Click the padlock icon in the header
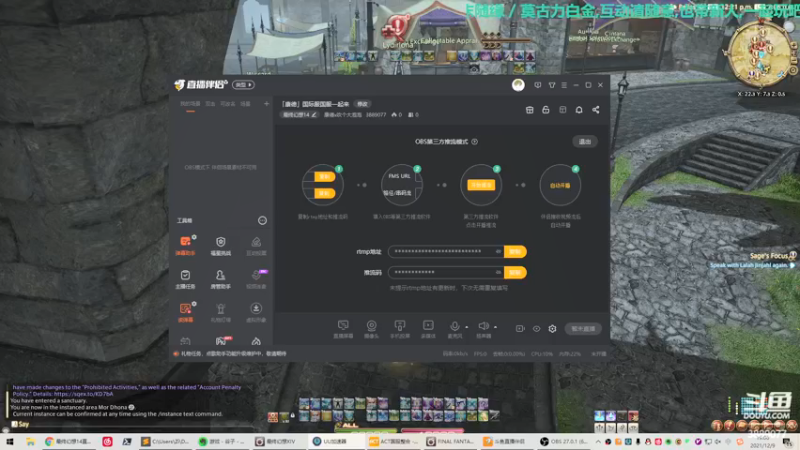 coord(546,110)
